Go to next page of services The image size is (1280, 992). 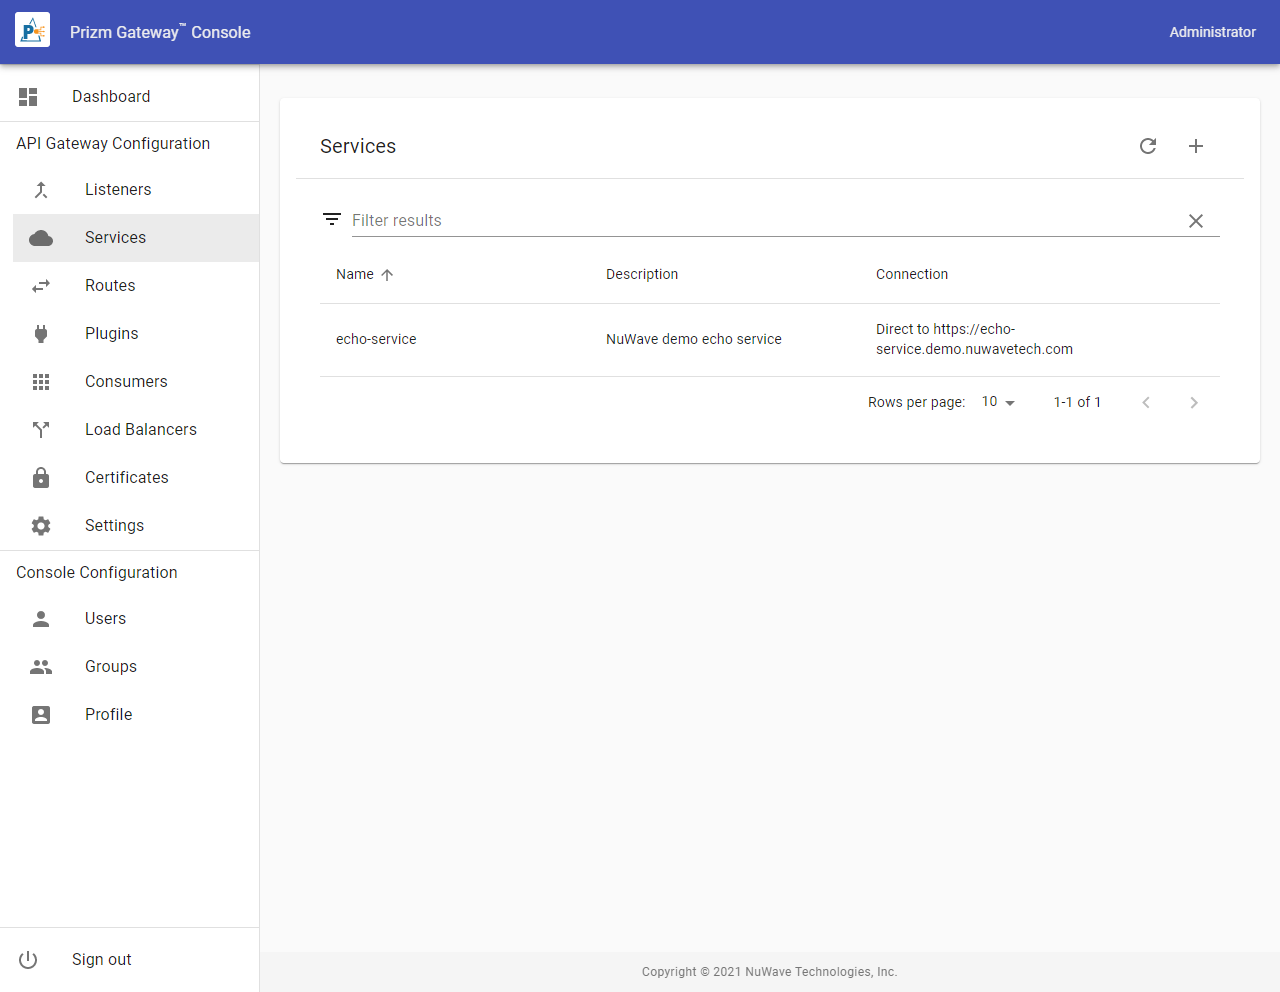[x=1193, y=403]
